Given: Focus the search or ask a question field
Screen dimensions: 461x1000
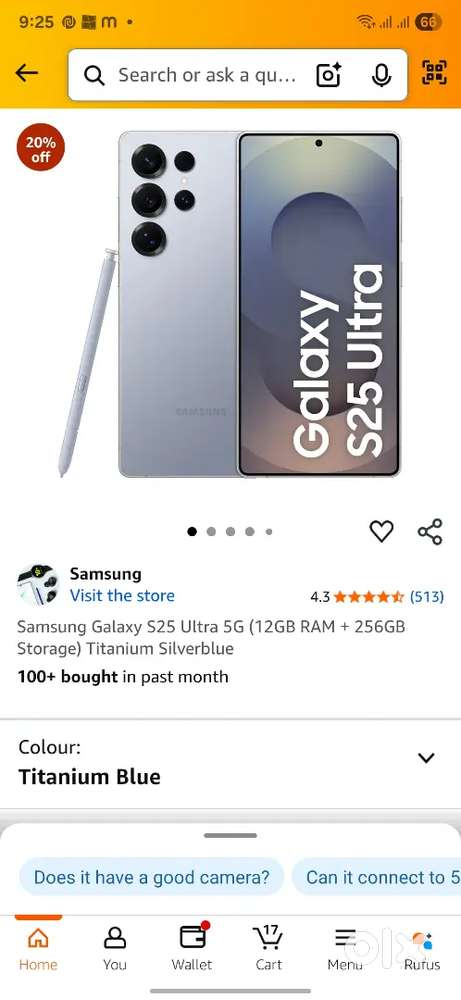Looking at the screenshot, I should 207,75.
